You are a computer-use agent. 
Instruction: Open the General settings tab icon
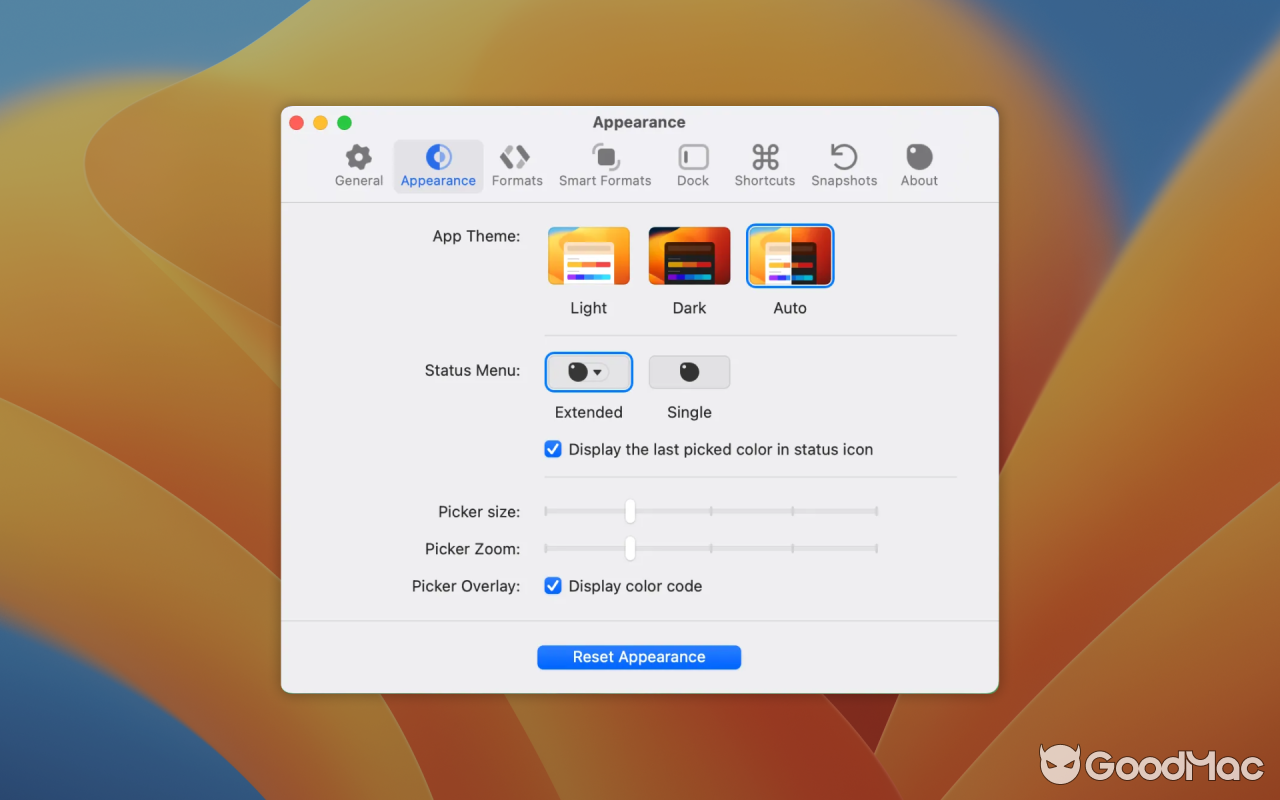point(359,156)
